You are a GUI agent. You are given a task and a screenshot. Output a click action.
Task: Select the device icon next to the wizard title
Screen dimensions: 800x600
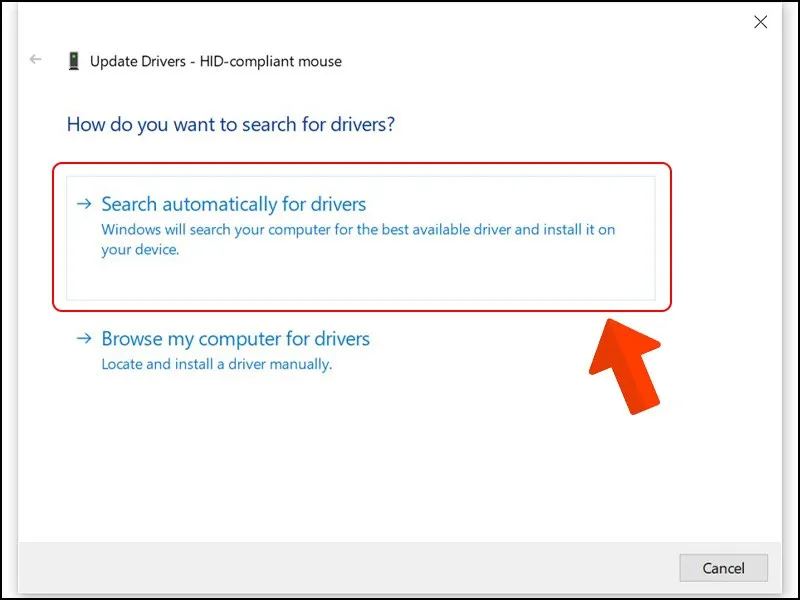(74, 60)
